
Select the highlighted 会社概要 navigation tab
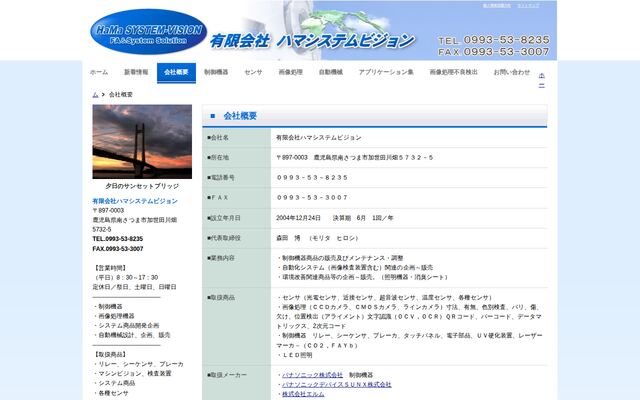tap(176, 72)
